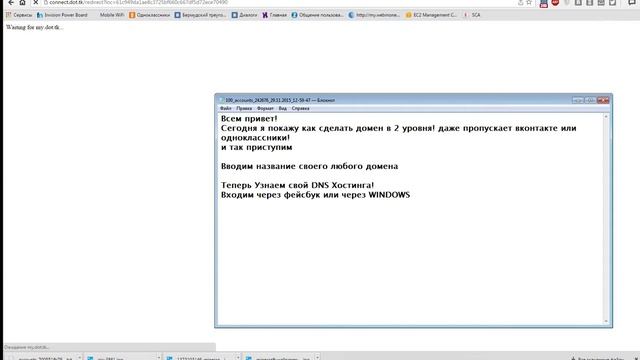The image size is (640, 360).
Task: Go back using the browser back arrow
Action: [11, 2]
